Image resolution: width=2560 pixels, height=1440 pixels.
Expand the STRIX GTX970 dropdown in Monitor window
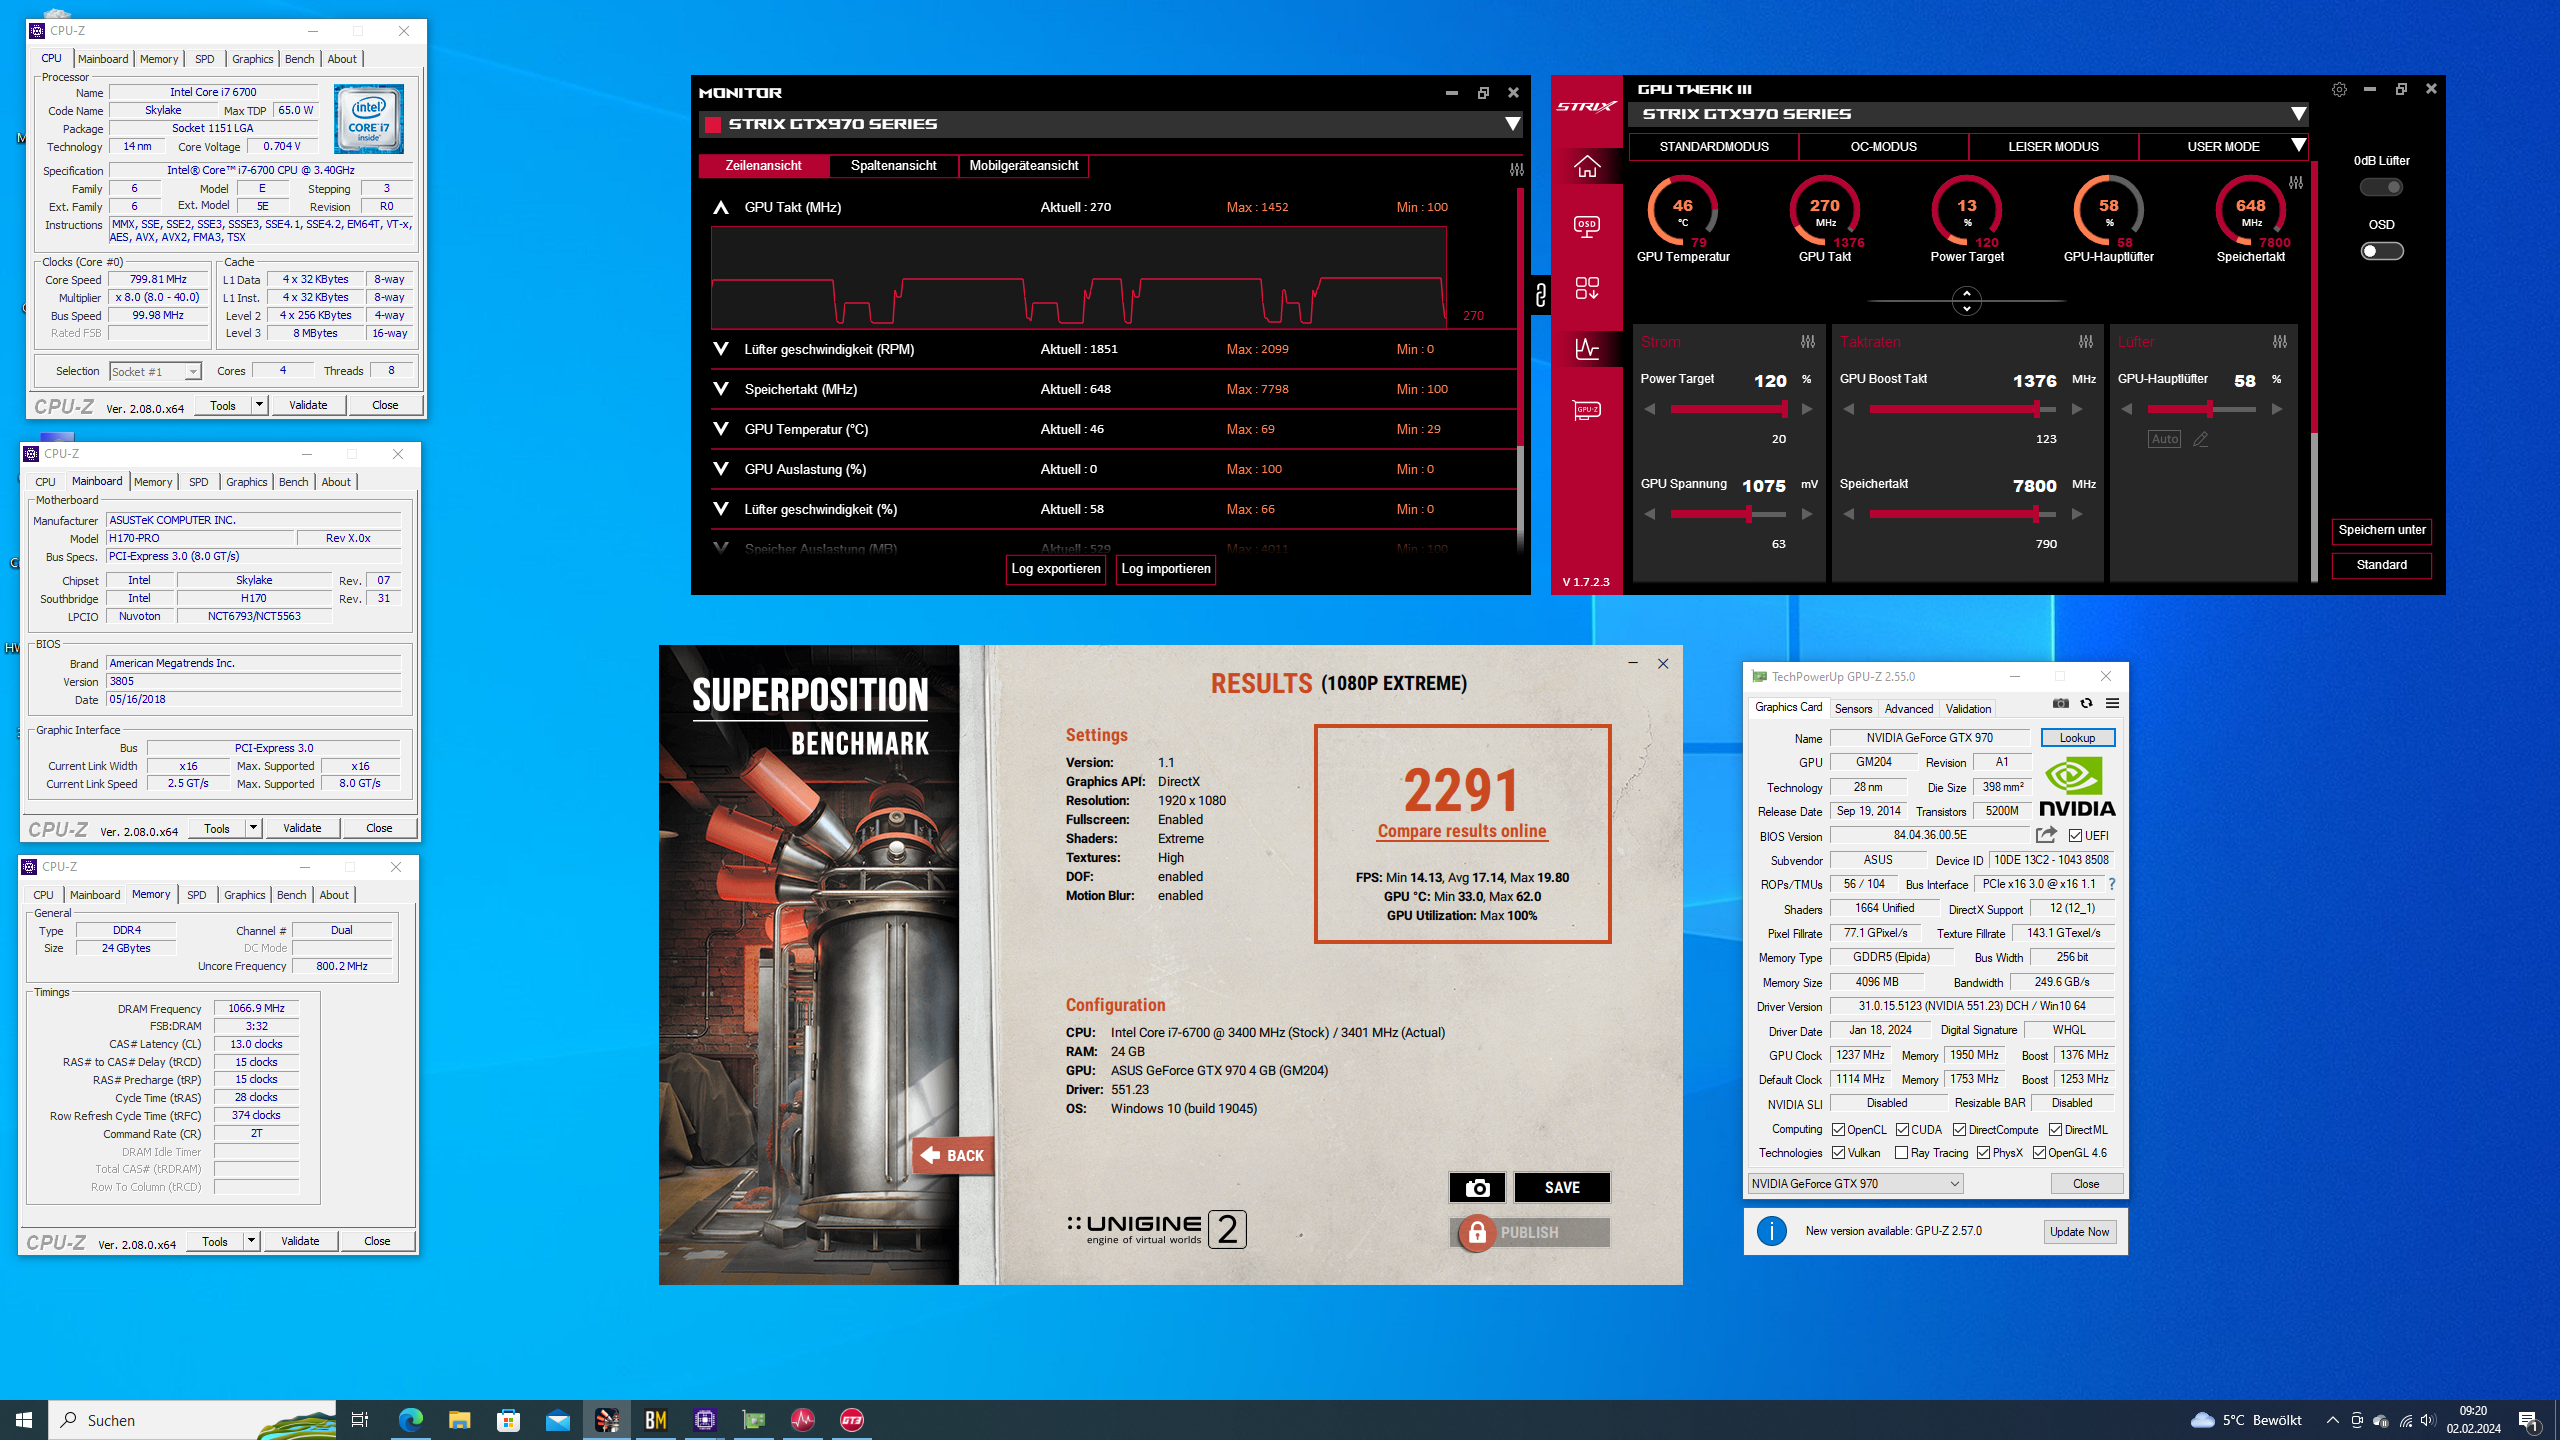1512,124
